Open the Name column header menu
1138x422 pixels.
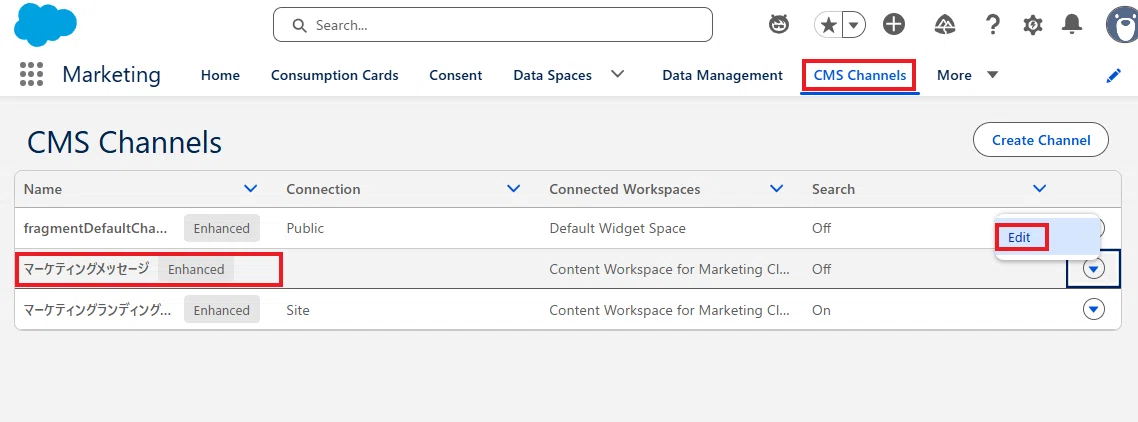click(x=250, y=189)
